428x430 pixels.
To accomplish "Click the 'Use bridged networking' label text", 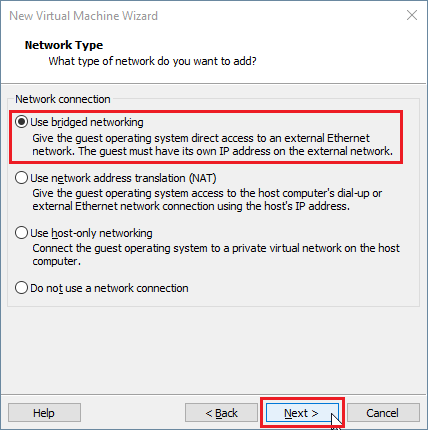I will [87, 122].
